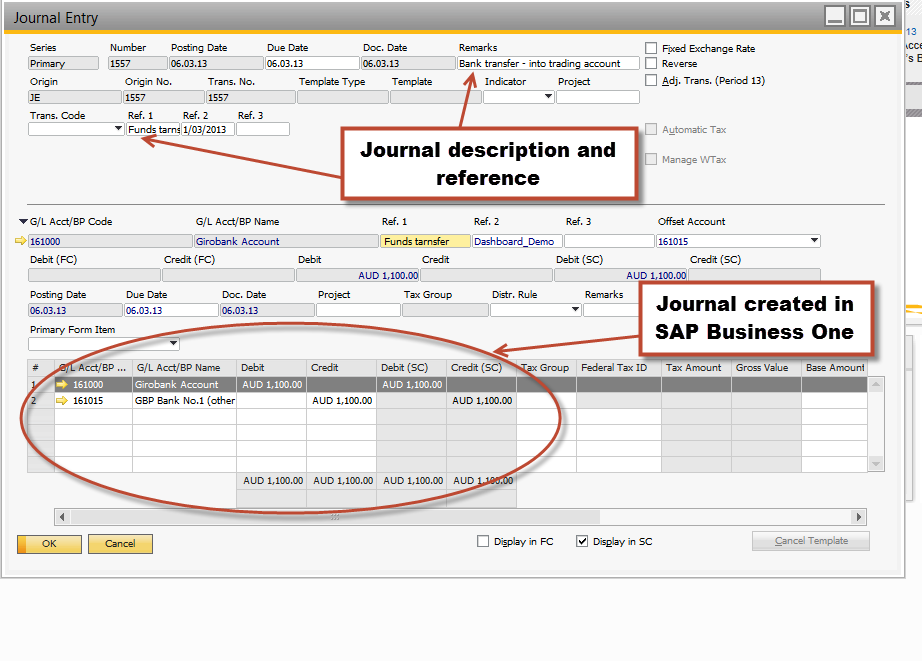
Task: Click the yellow link arrow beside account 161000 header
Action: click(x=21, y=241)
